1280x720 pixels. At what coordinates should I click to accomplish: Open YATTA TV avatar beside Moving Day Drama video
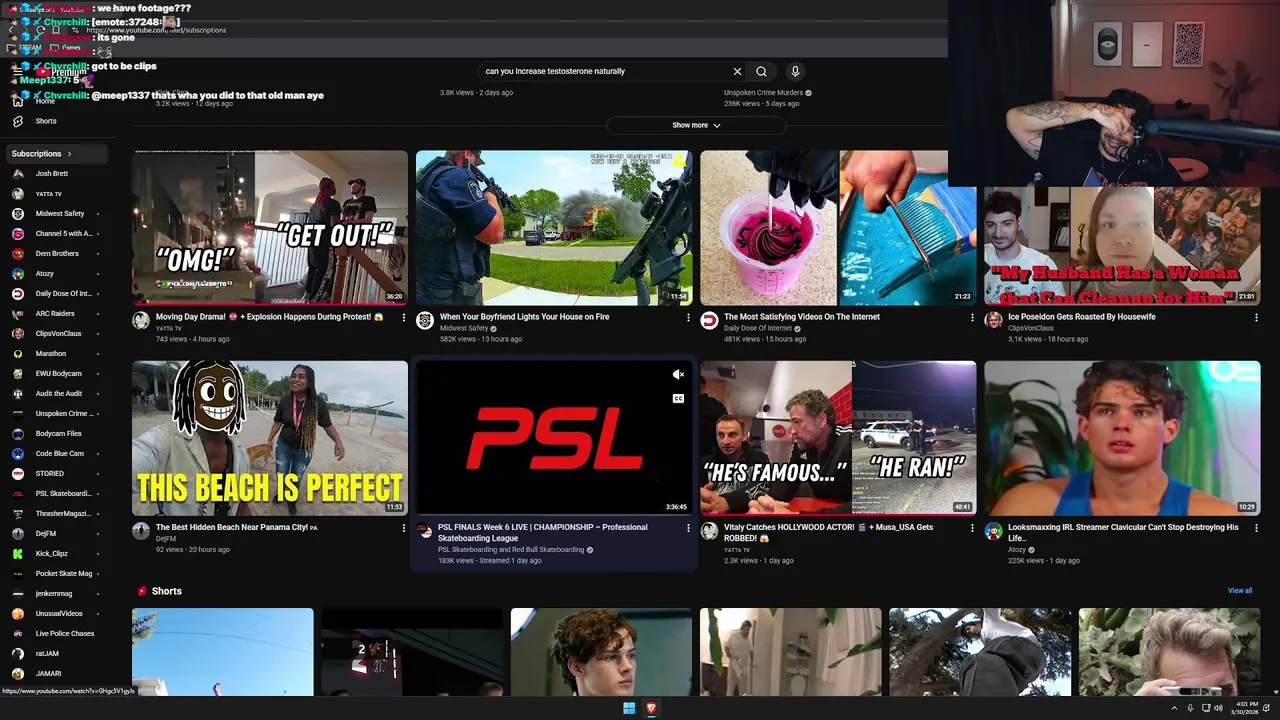click(x=141, y=320)
